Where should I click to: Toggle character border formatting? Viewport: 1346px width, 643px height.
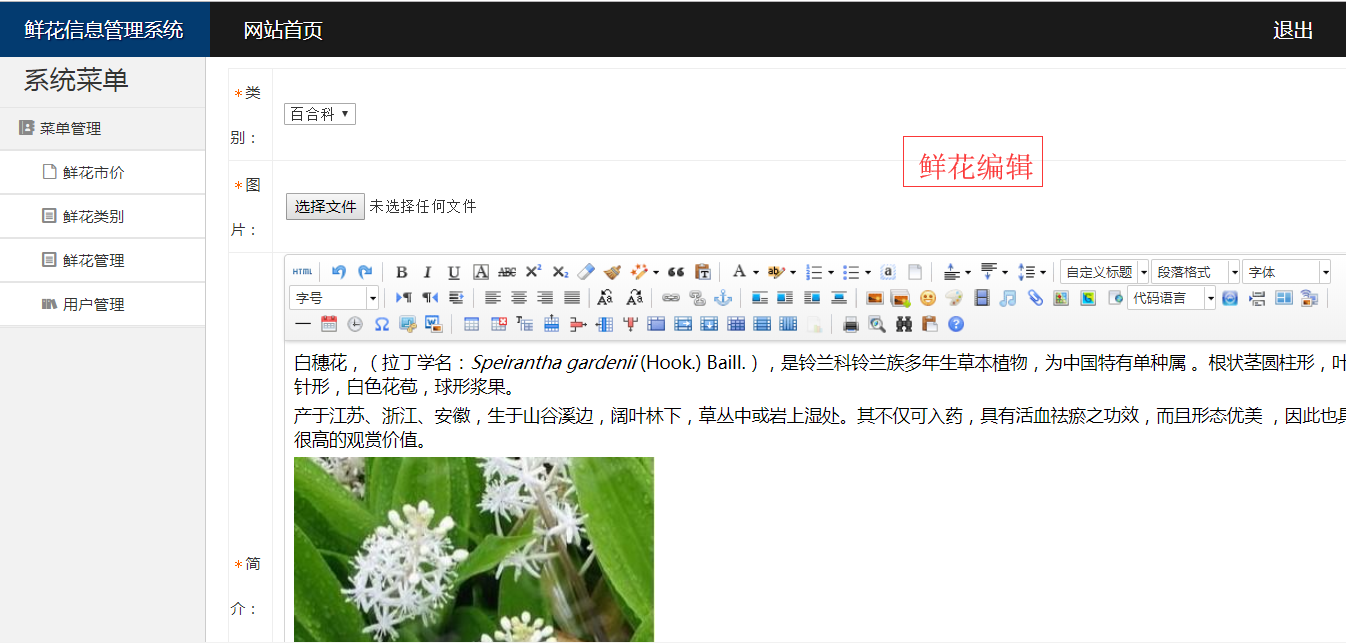pyautogui.click(x=481, y=272)
